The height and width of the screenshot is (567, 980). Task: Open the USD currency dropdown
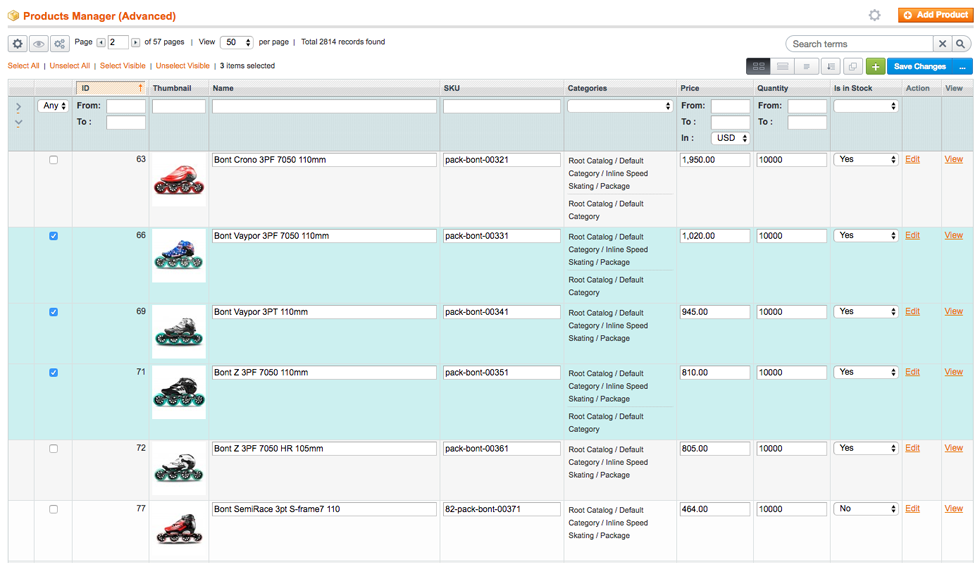tap(730, 138)
